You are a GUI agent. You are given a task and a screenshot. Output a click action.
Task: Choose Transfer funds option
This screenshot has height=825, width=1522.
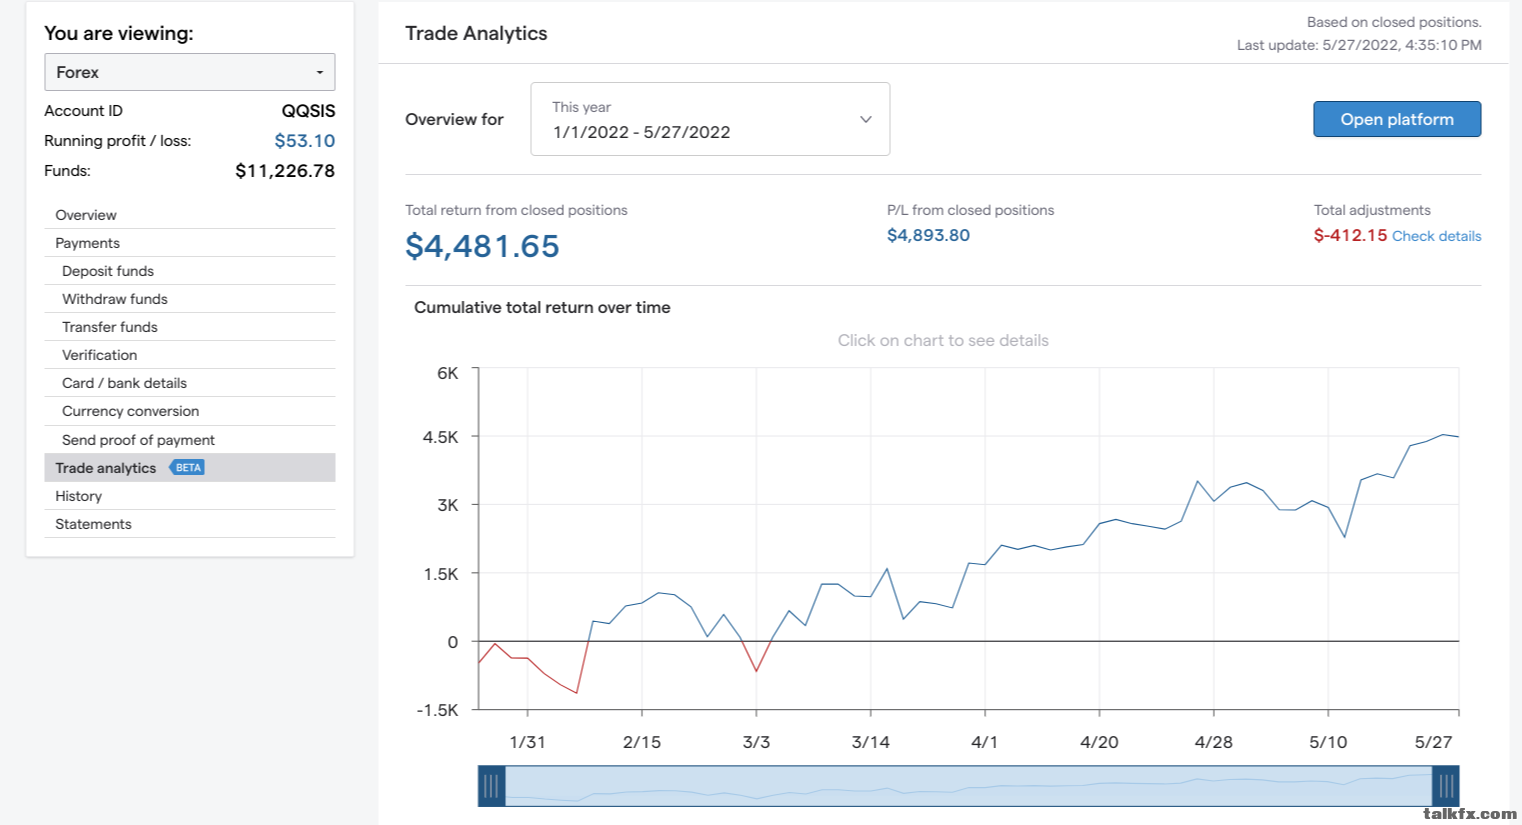click(x=190, y=327)
